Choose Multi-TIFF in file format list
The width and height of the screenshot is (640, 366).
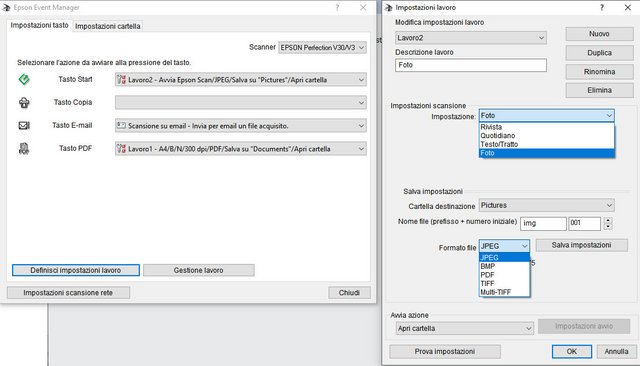click(504, 292)
